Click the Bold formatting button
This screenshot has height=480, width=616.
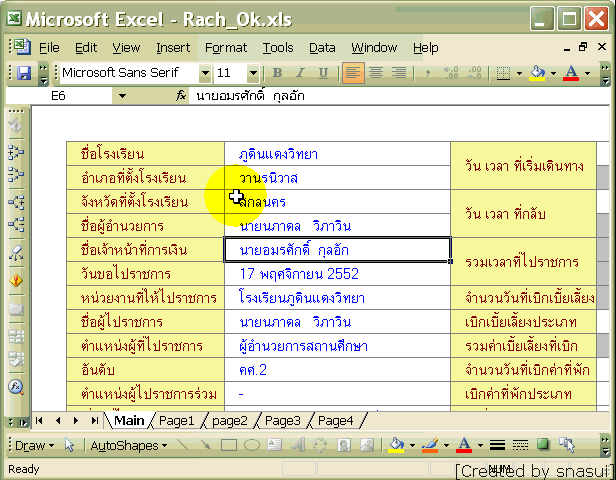(x=276, y=73)
